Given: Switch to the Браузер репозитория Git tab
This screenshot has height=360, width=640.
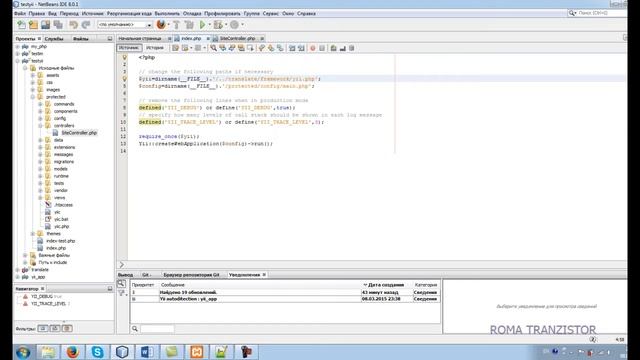Looking at the screenshot, I should [191, 275].
